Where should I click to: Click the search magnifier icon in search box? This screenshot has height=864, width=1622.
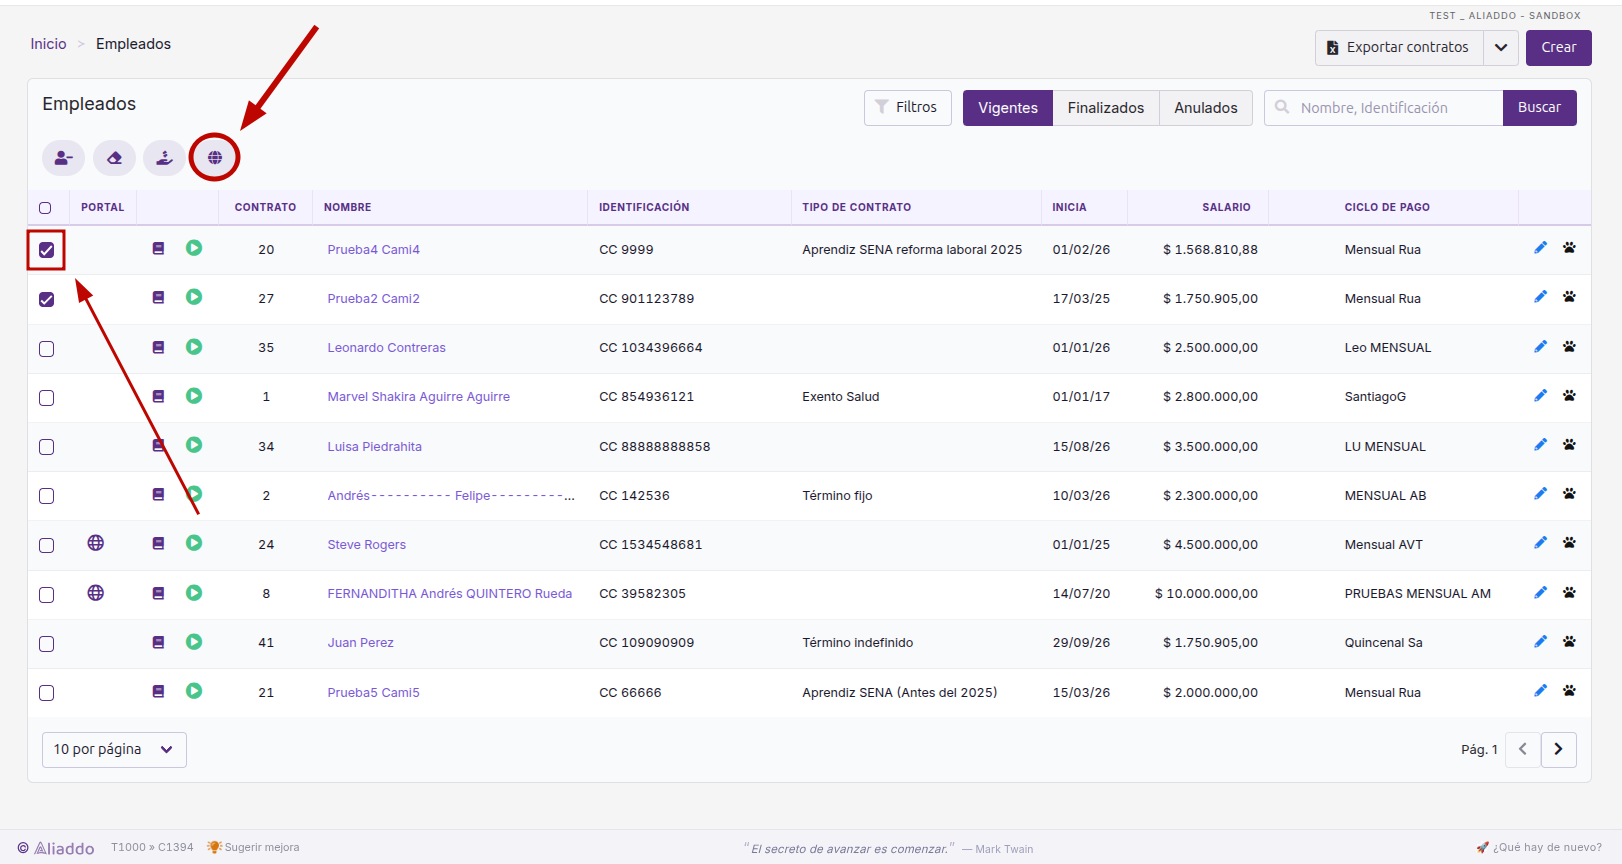(1282, 107)
